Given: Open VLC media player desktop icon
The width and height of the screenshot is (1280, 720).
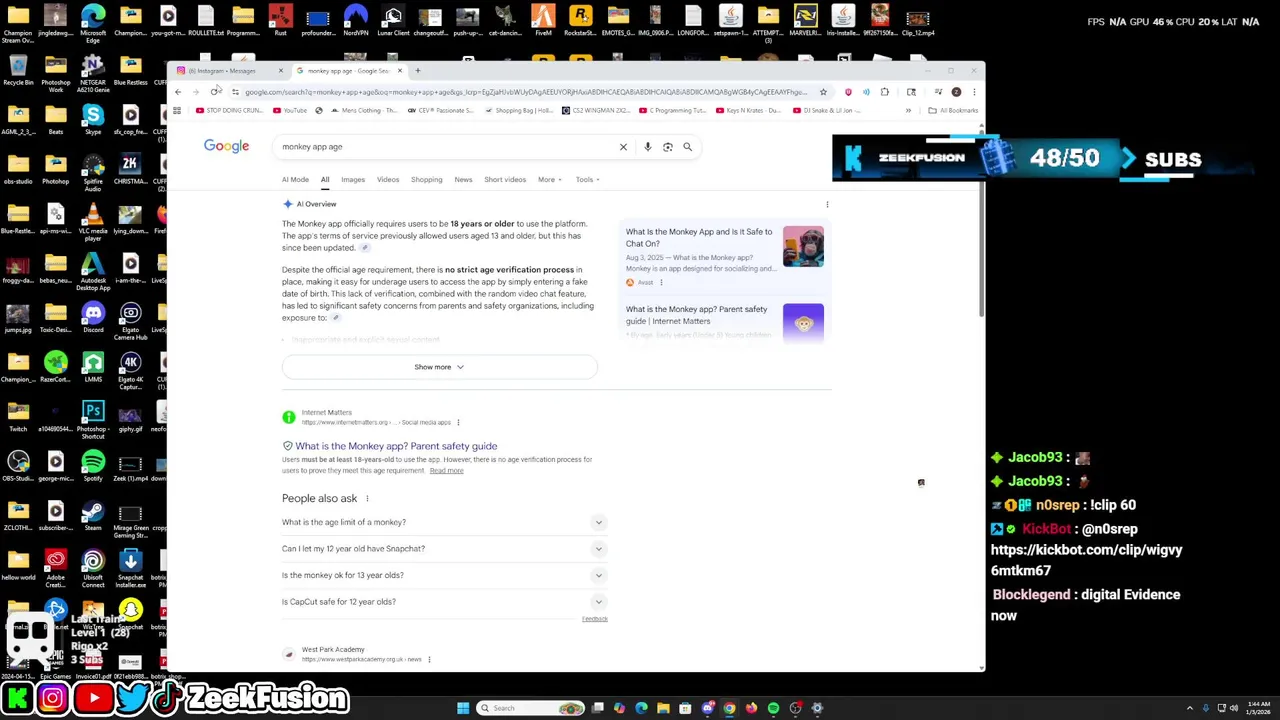Looking at the screenshot, I should click(93, 221).
